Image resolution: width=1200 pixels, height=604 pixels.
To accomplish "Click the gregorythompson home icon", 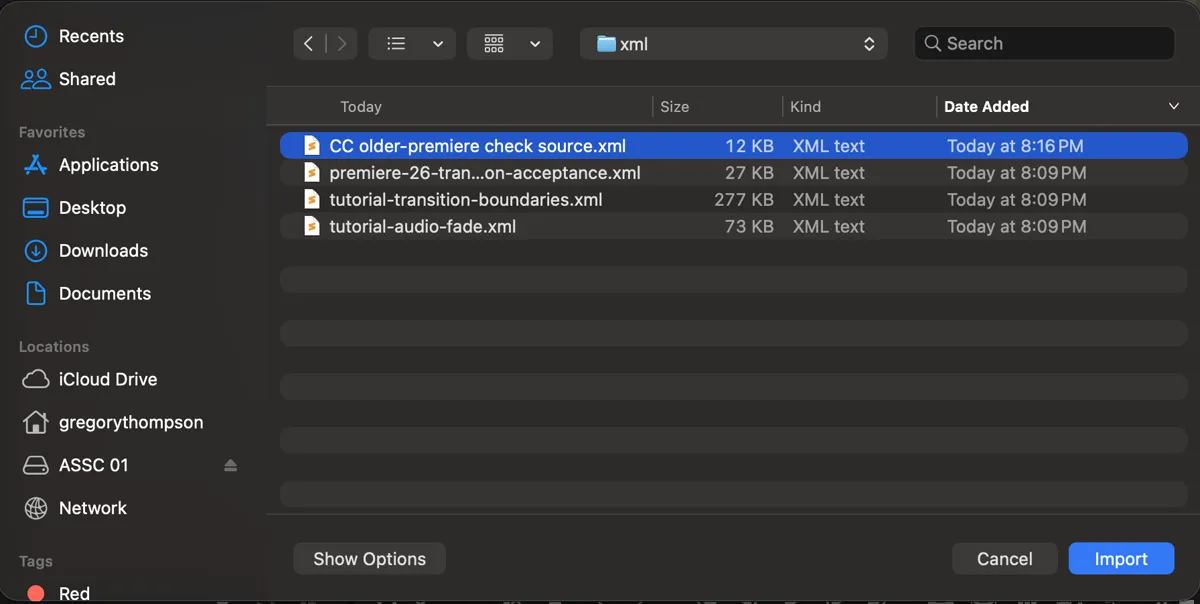I will click(x=36, y=422).
